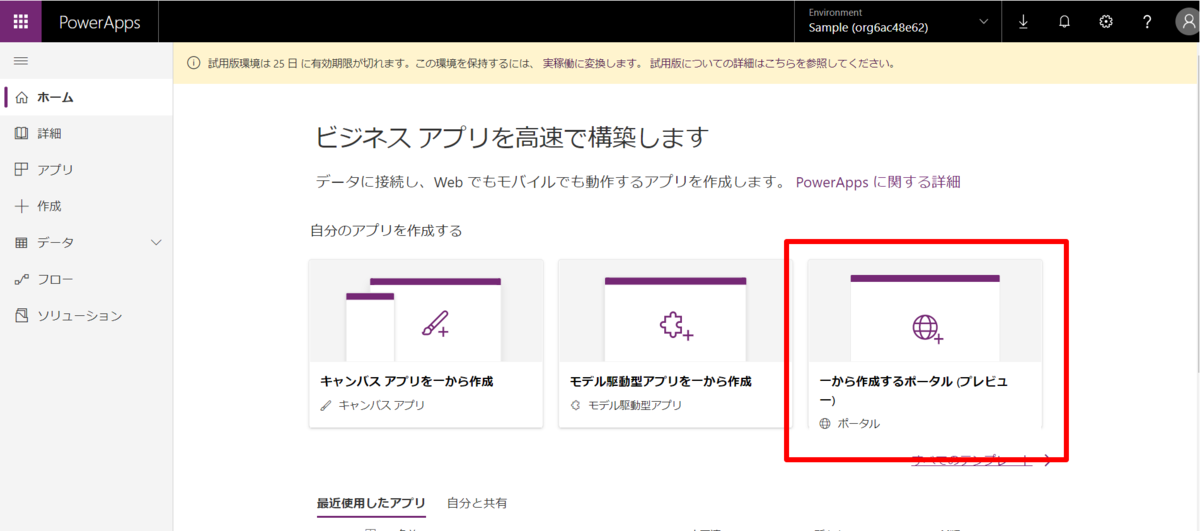
Task: Select フロー in the sidebar
Action: tap(86, 279)
